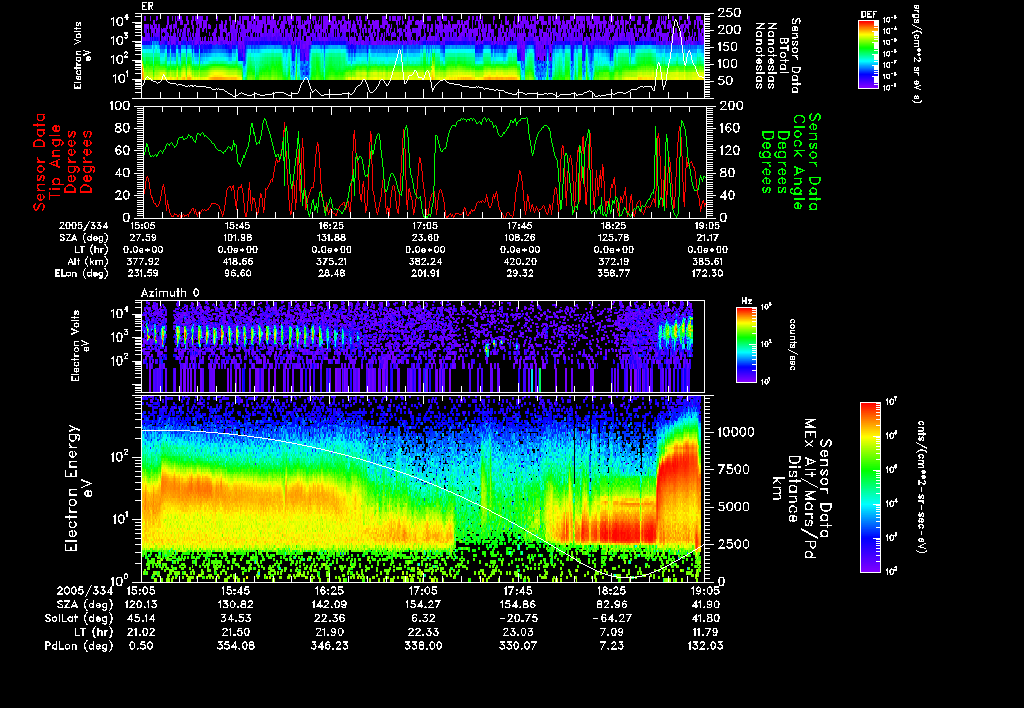The width and height of the screenshot is (1024, 708).
Task: Click the altitude value '377.92'
Action: click(143, 261)
